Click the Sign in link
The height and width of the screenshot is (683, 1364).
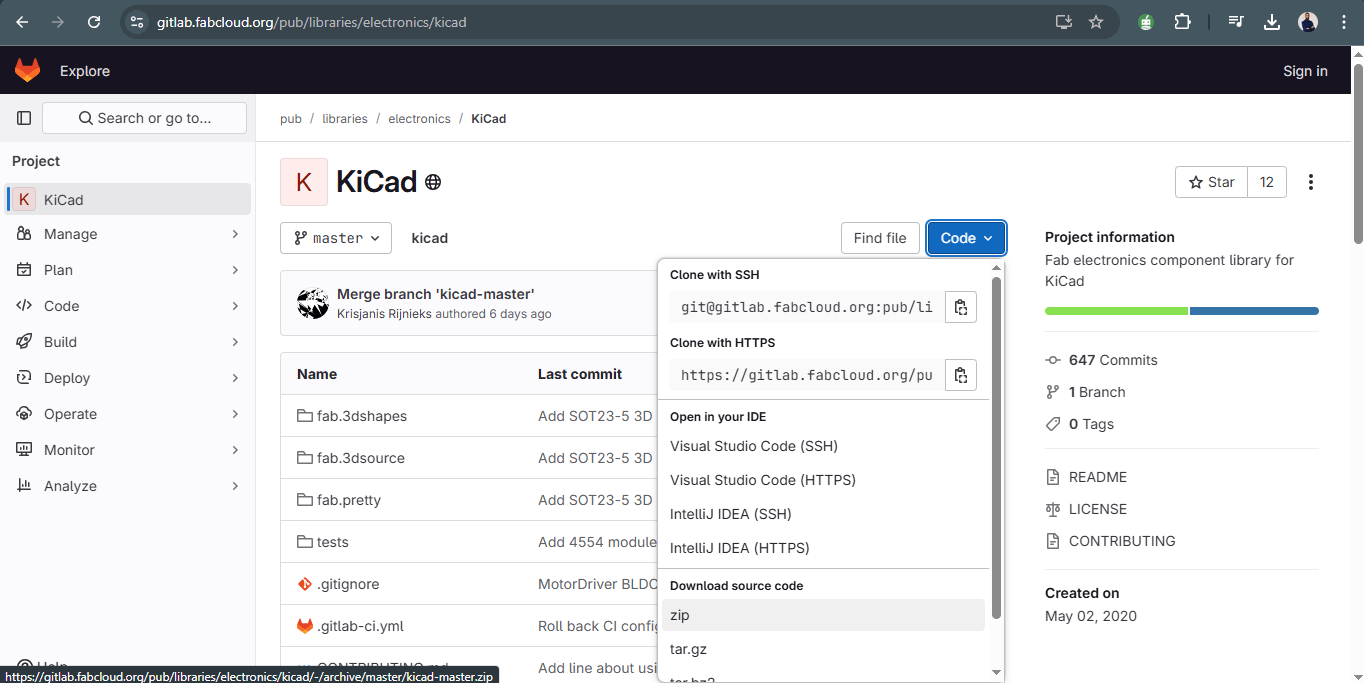point(1305,71)
